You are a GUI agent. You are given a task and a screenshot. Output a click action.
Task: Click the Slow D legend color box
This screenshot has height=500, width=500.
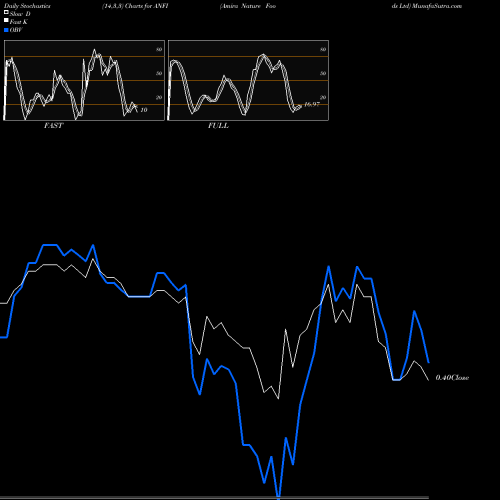click(x=6, y=12)
